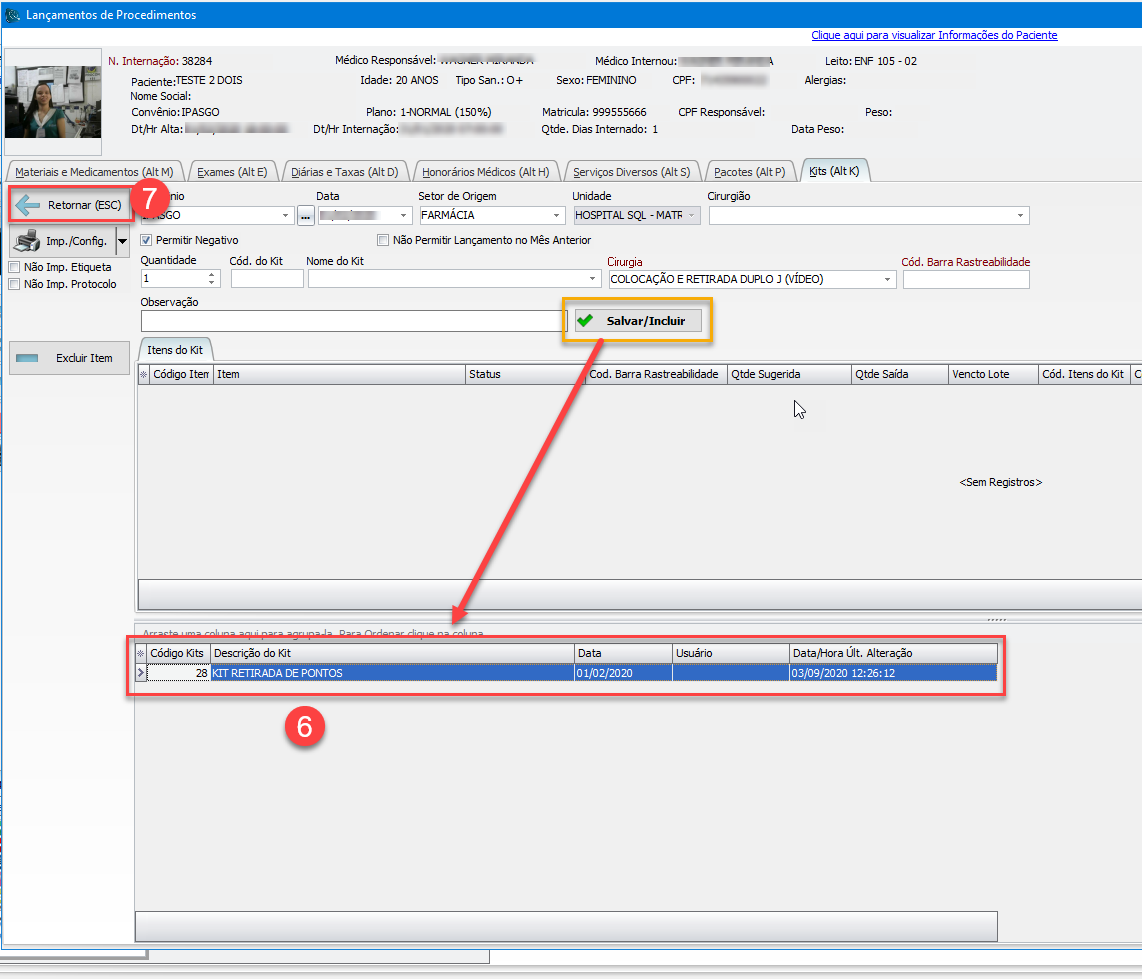Check the Não Imp. Etiqueta option
The height and width of the screenshot is (979, 1142).
click(14, 267)
